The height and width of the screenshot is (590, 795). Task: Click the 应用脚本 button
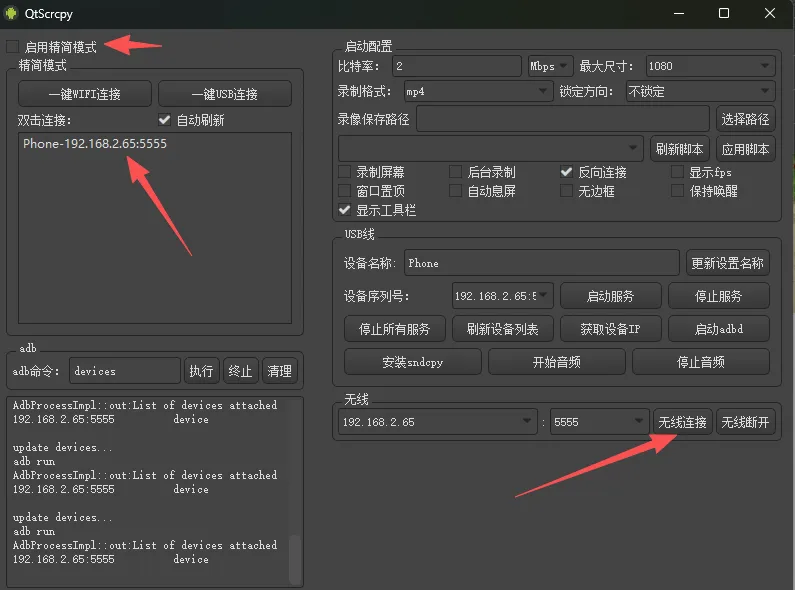tap(745, 149)
